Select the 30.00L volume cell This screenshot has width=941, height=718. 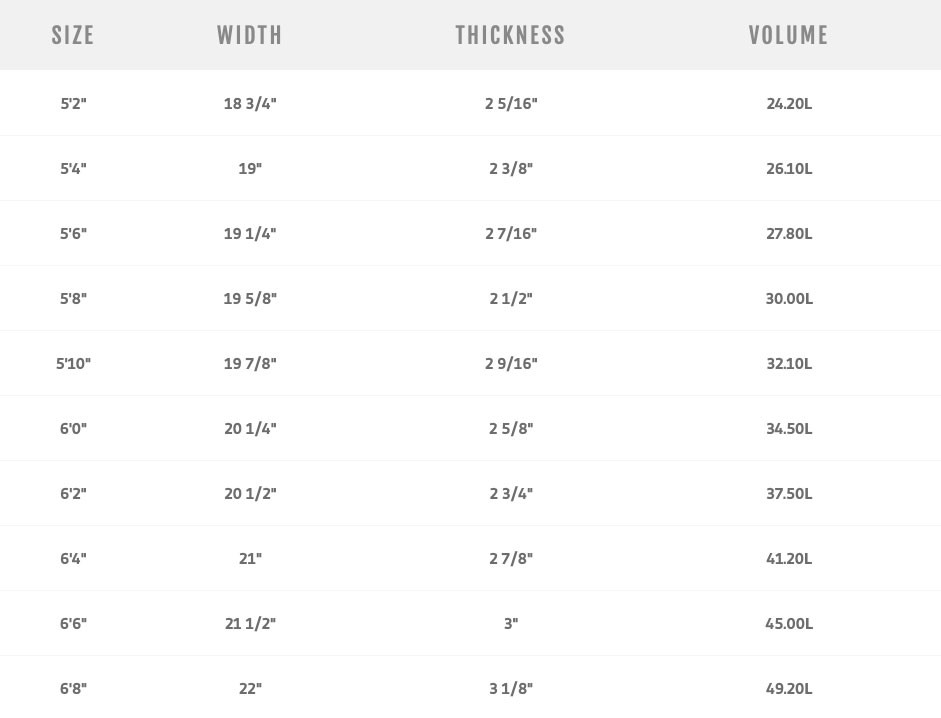pos(789,298)
